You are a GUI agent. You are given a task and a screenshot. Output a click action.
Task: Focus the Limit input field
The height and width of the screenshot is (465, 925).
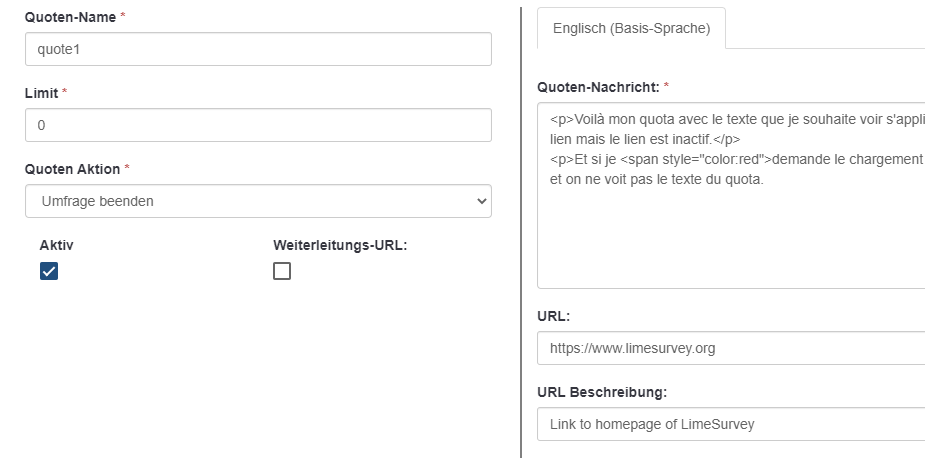[258, 125]
